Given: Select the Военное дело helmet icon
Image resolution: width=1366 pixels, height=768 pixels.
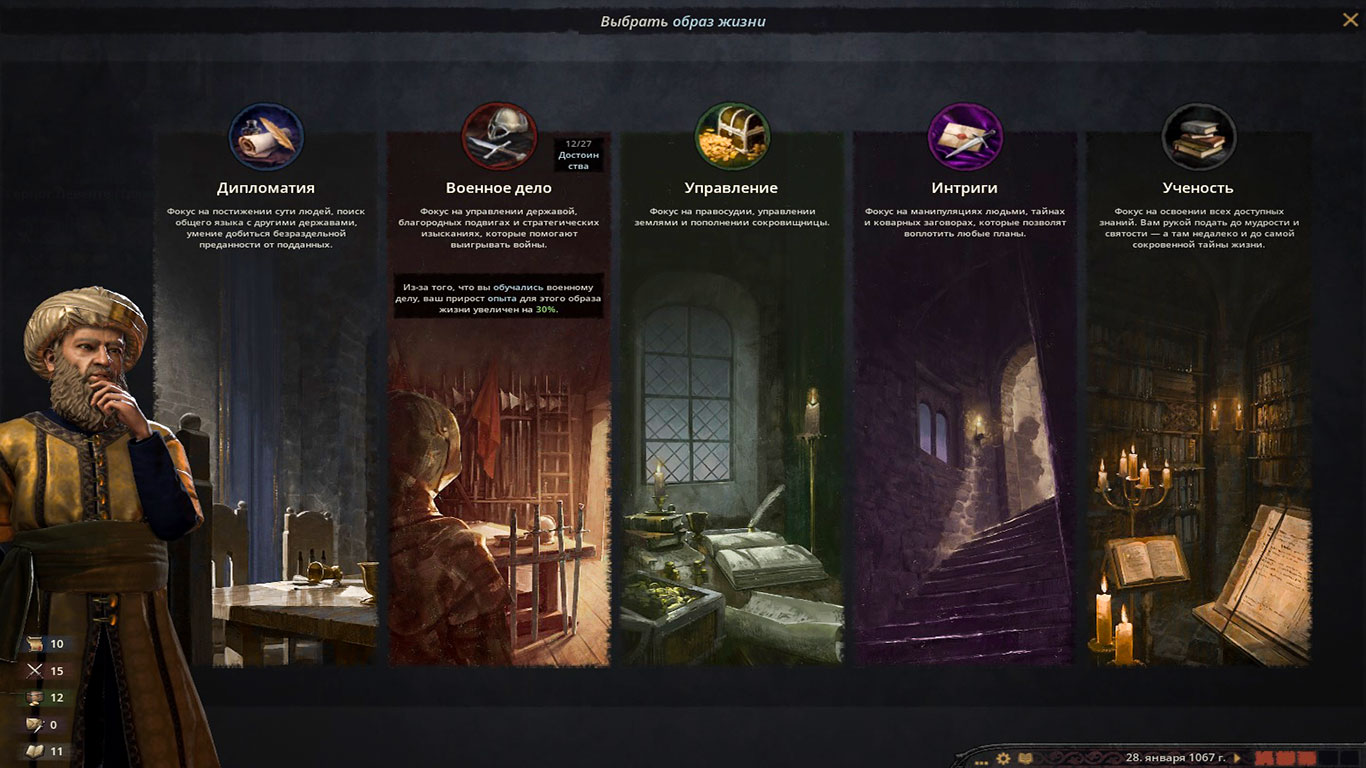Looking at the screenshot, I should coord(499,138).
